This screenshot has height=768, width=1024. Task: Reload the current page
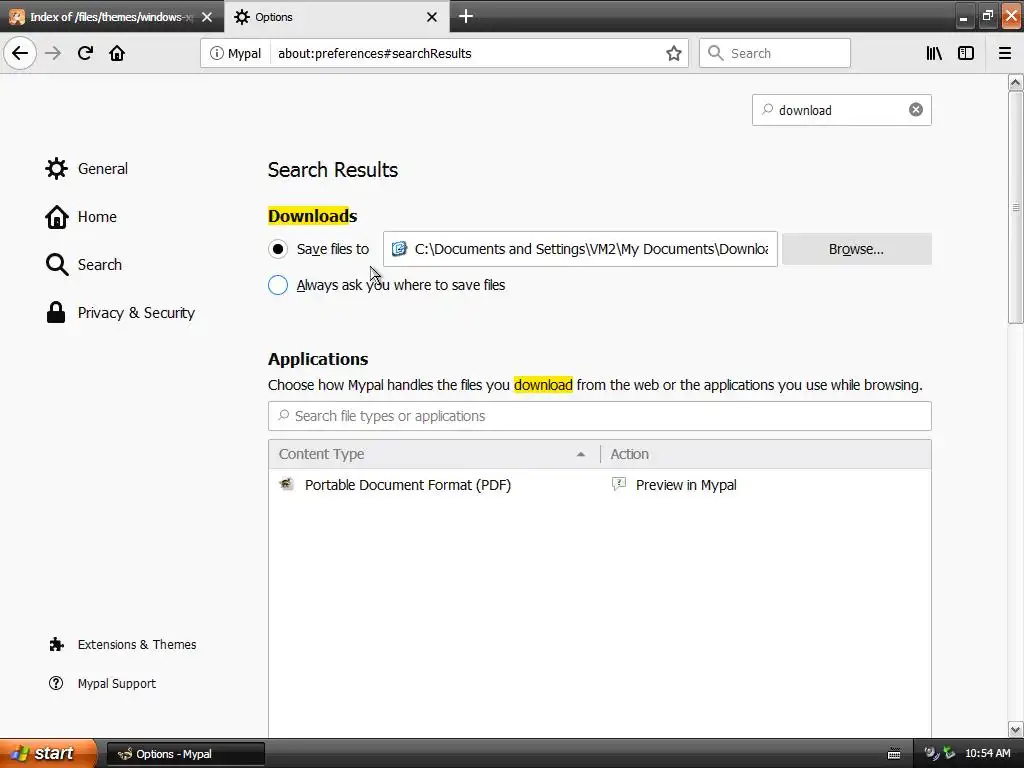click(x=85, y=54)
